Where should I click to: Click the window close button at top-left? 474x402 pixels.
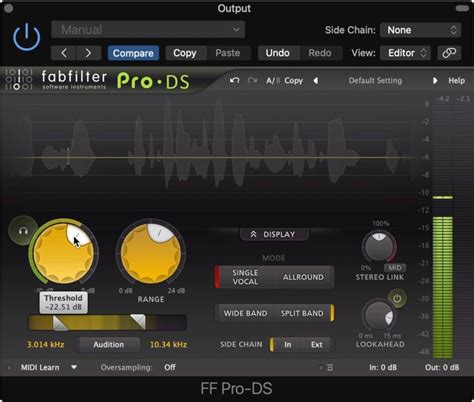pos(9,8)
